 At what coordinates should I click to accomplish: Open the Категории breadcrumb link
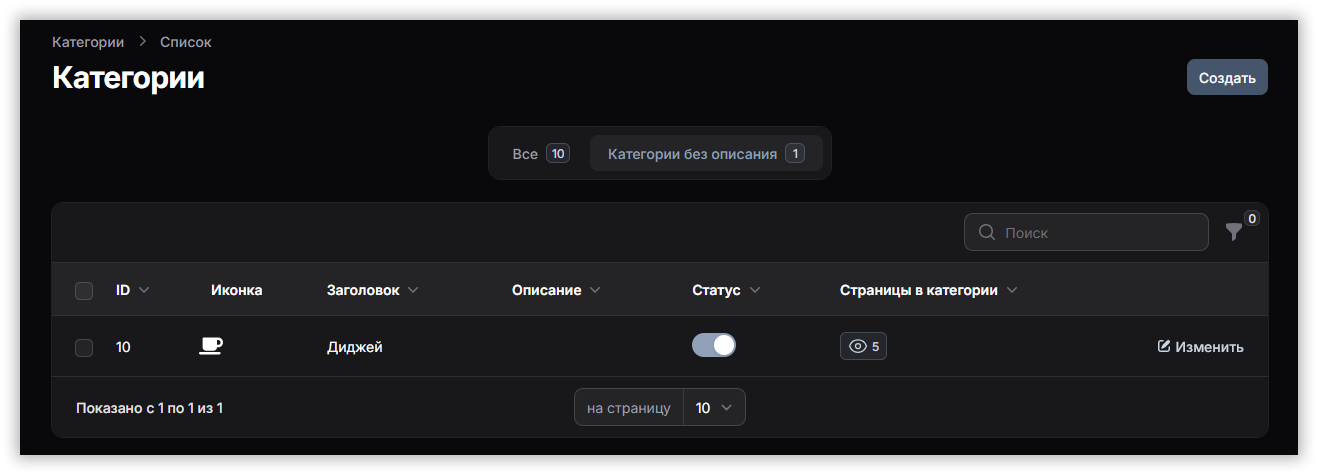pos(88,42)
